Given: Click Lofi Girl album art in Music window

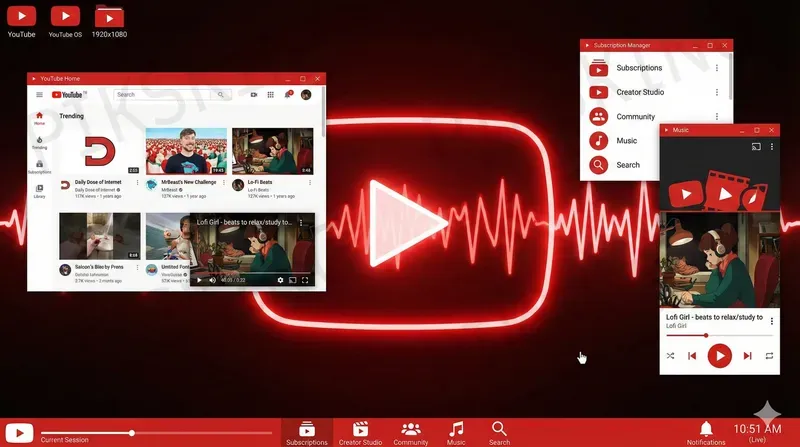Looking at the screenshot, I should tap(720, 260).
